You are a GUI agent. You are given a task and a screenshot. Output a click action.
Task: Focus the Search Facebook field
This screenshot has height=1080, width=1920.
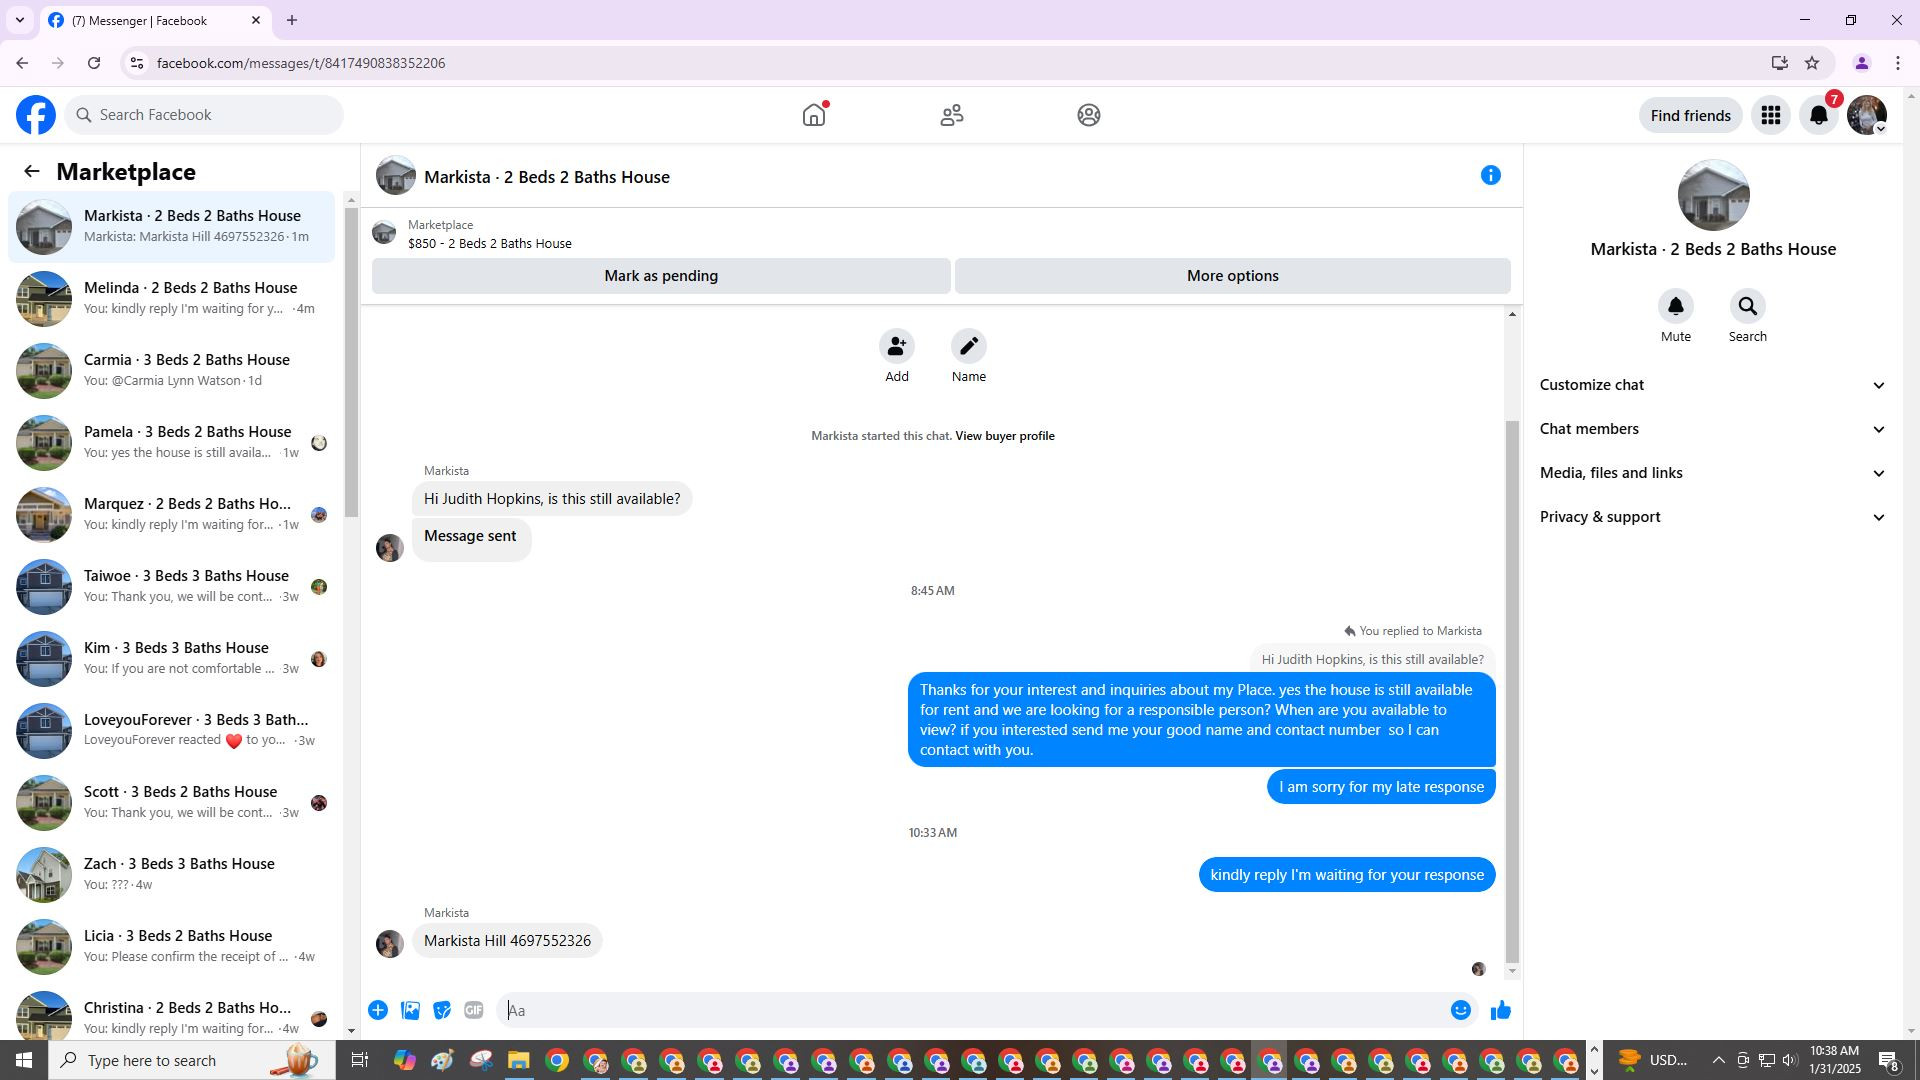pos(204,115)
